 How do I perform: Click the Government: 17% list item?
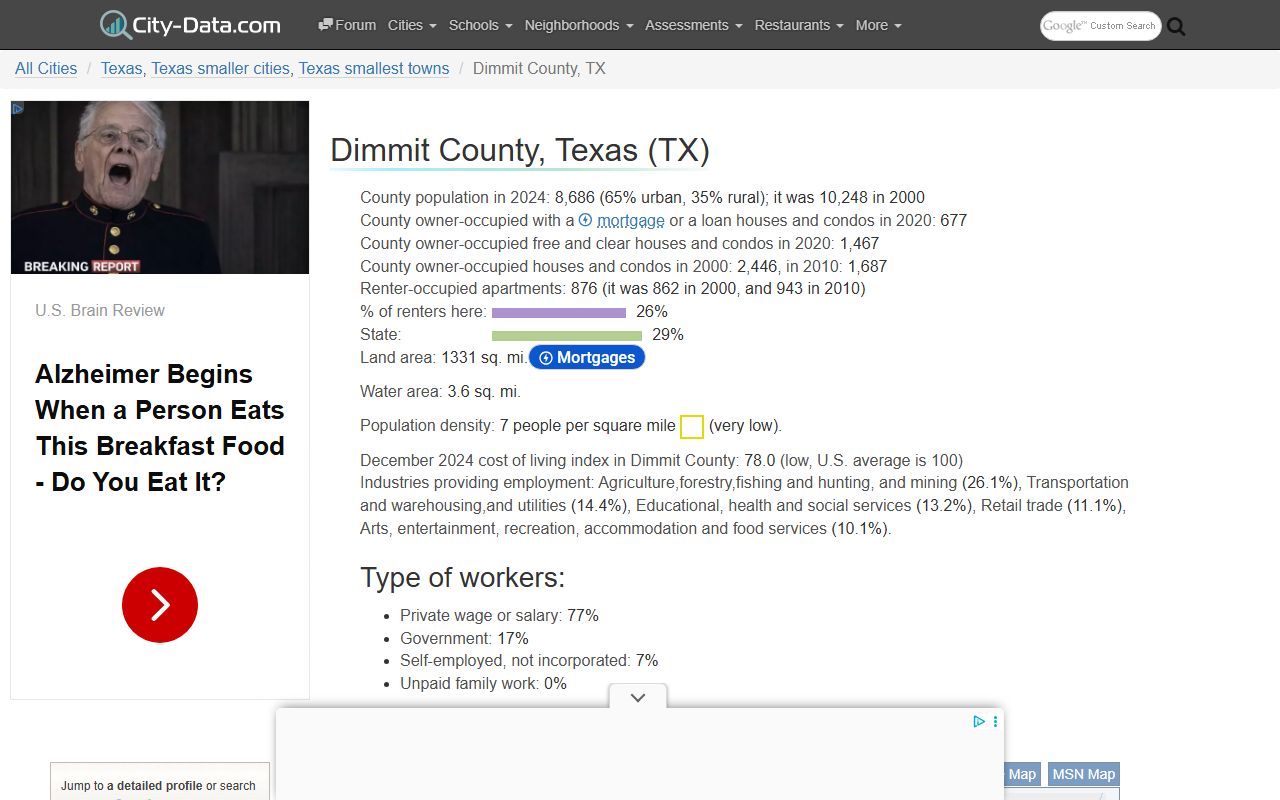coord(464,638)
